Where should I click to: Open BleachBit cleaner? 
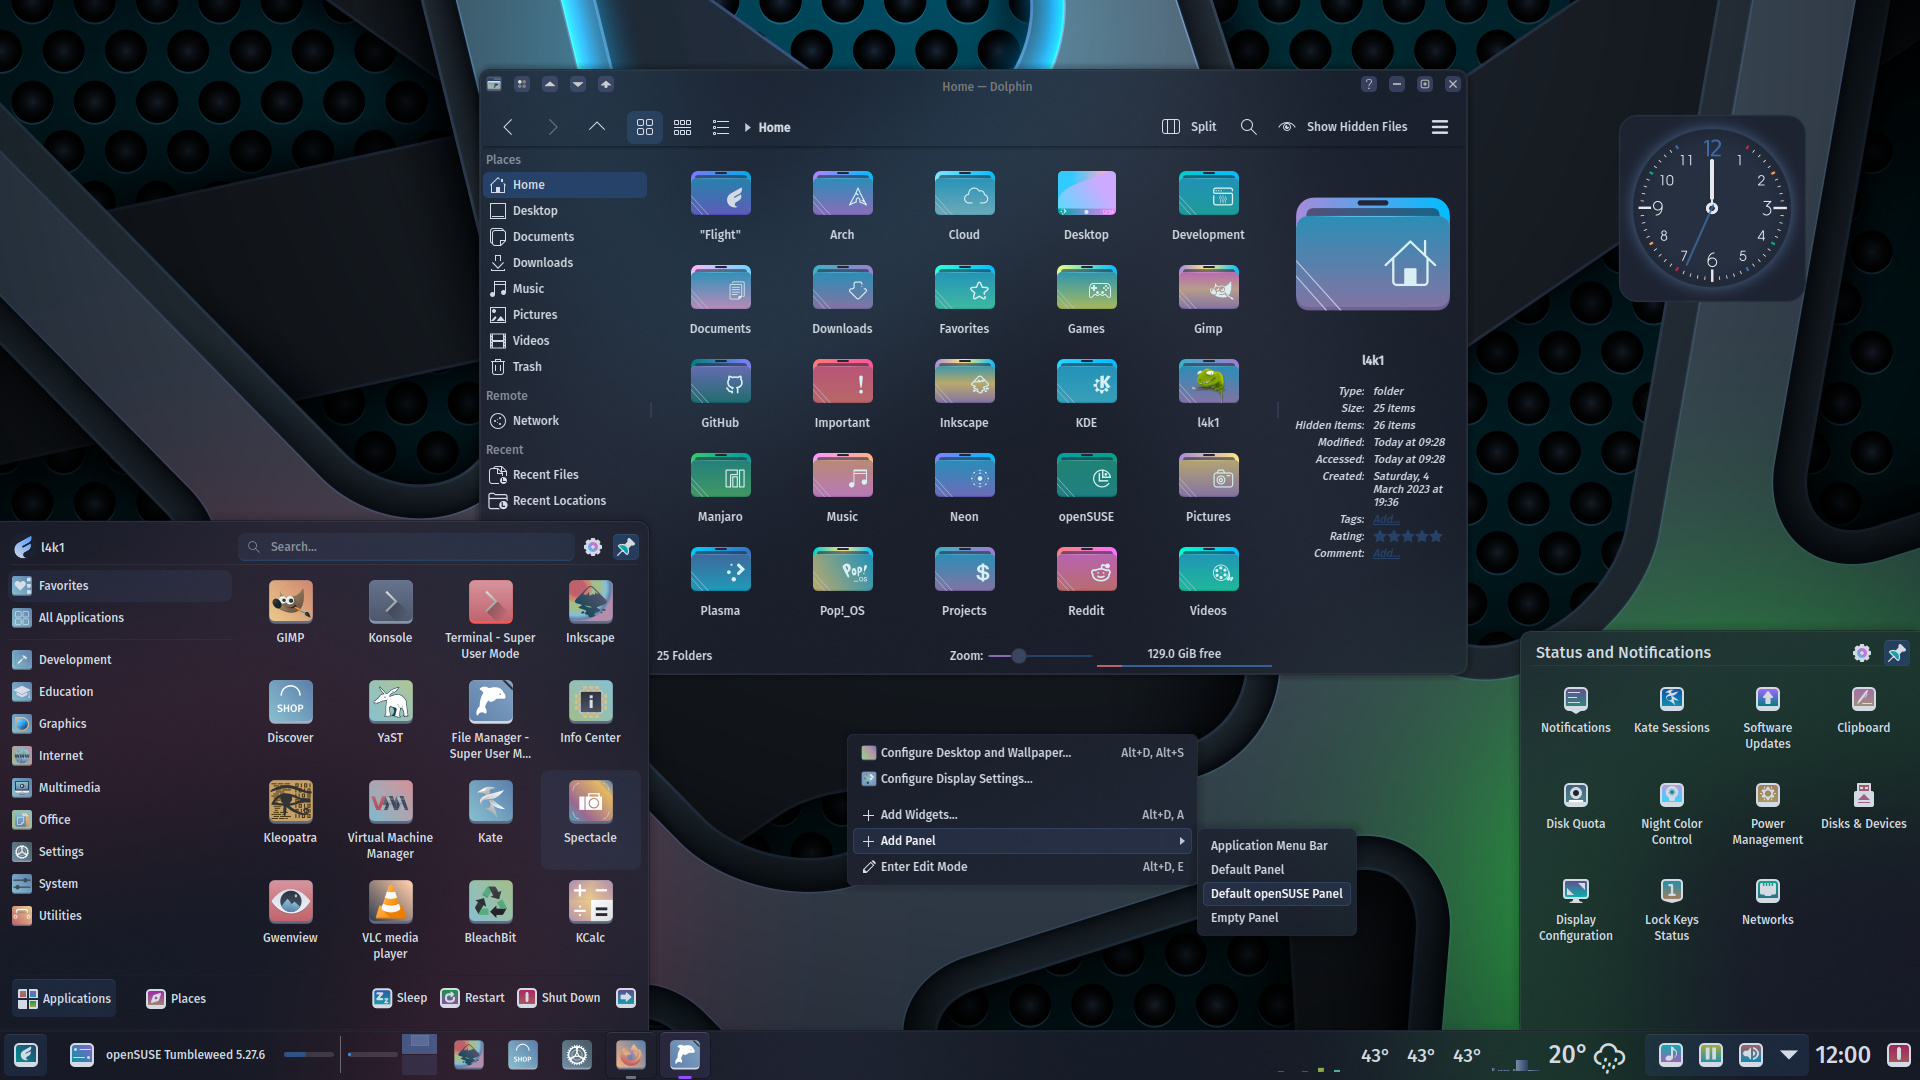(490, 912)
